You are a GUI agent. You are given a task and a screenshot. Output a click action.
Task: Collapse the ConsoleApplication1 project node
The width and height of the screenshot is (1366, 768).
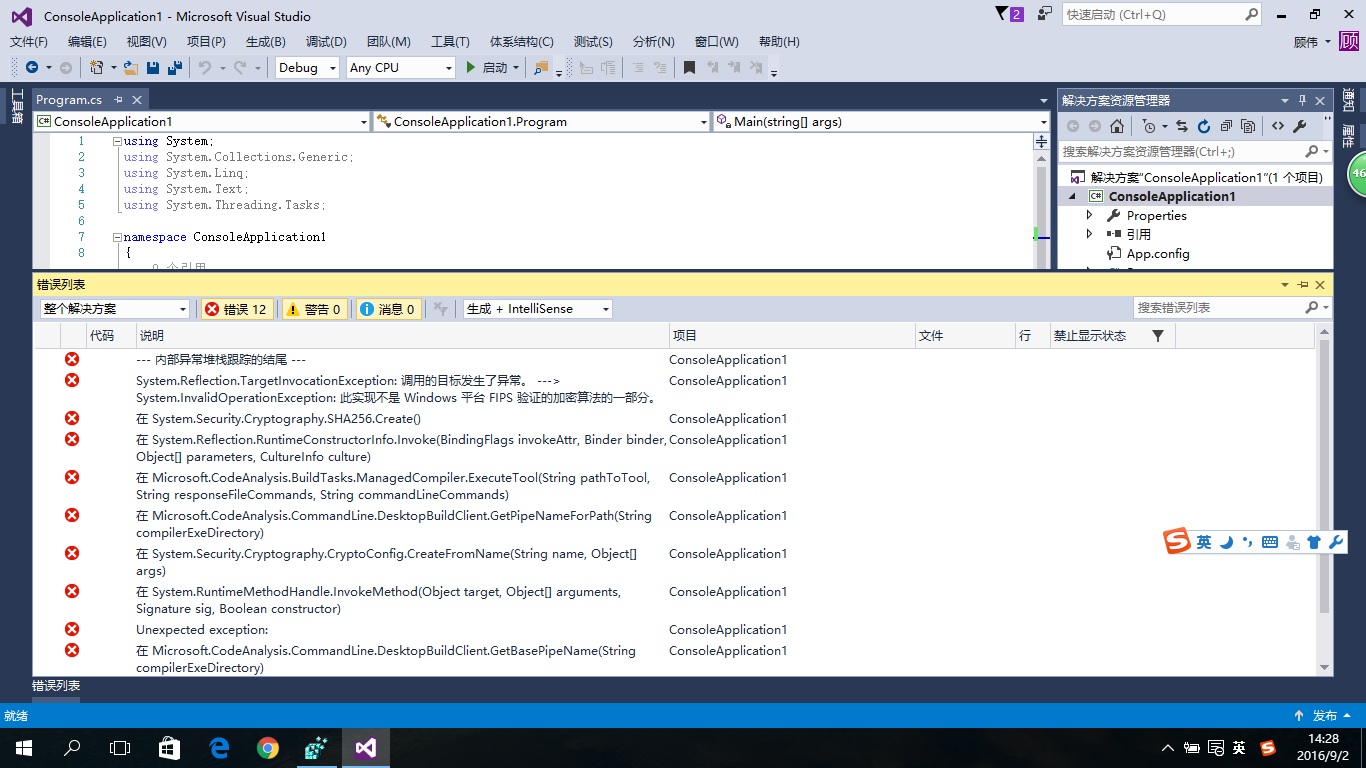tap(1072, 196)
